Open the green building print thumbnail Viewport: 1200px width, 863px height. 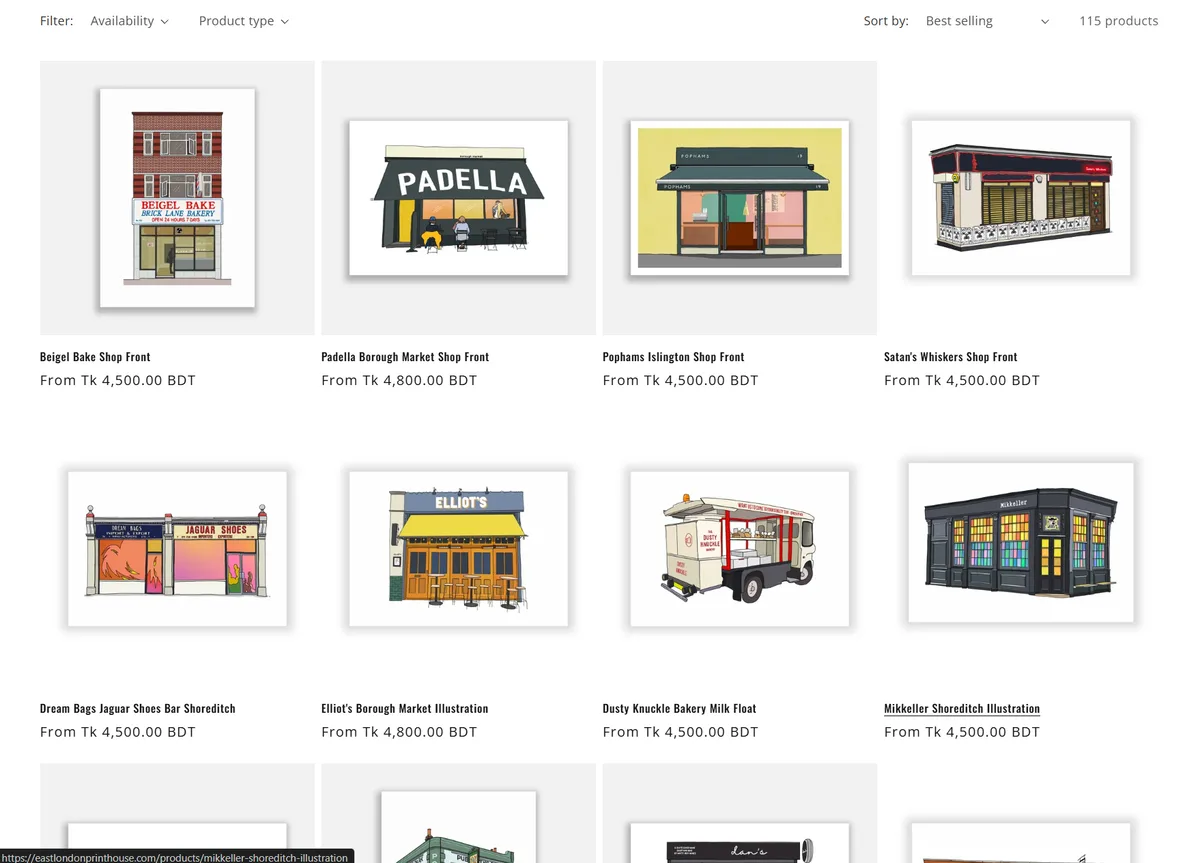458,813
